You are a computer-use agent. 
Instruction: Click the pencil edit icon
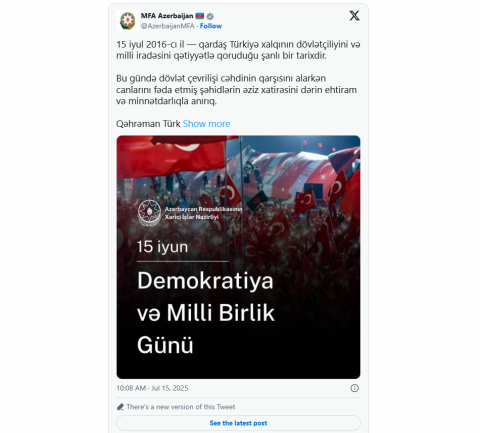point(120,407)
